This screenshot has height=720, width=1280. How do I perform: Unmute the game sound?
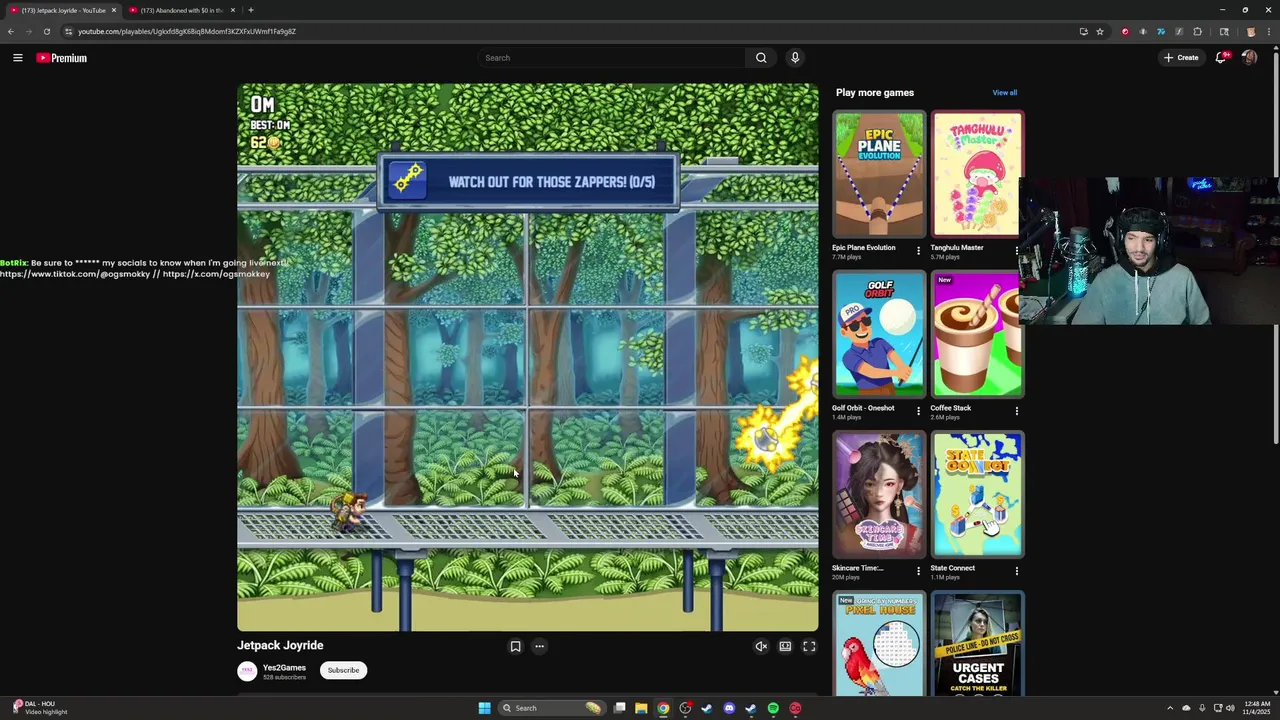coord(761,646)
